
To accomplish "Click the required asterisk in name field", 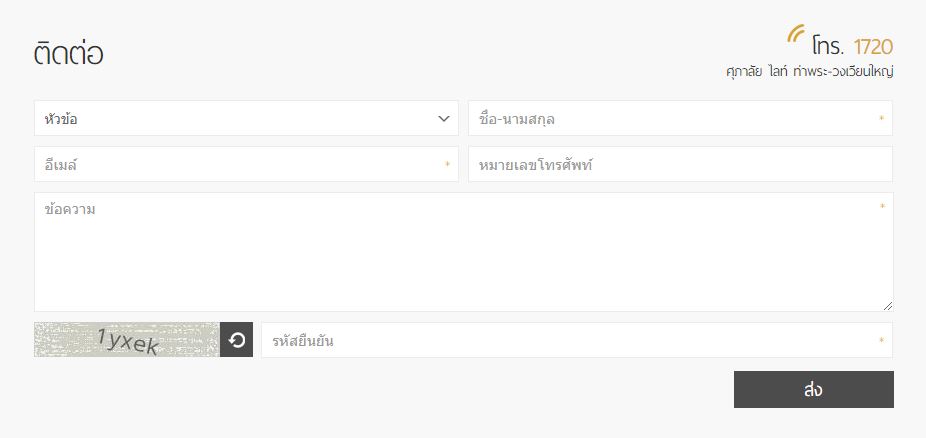I will tap(881, 119).
